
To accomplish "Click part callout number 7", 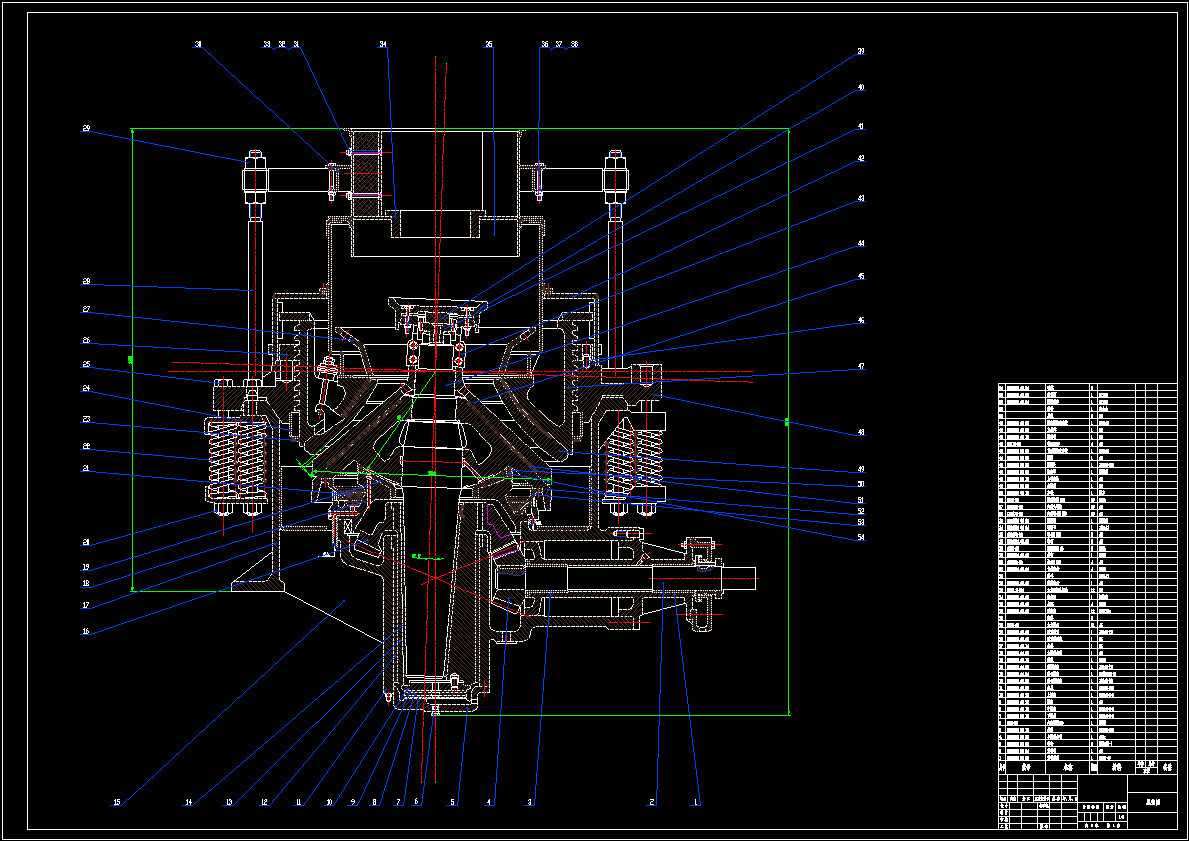I will [x=397, y=802].
